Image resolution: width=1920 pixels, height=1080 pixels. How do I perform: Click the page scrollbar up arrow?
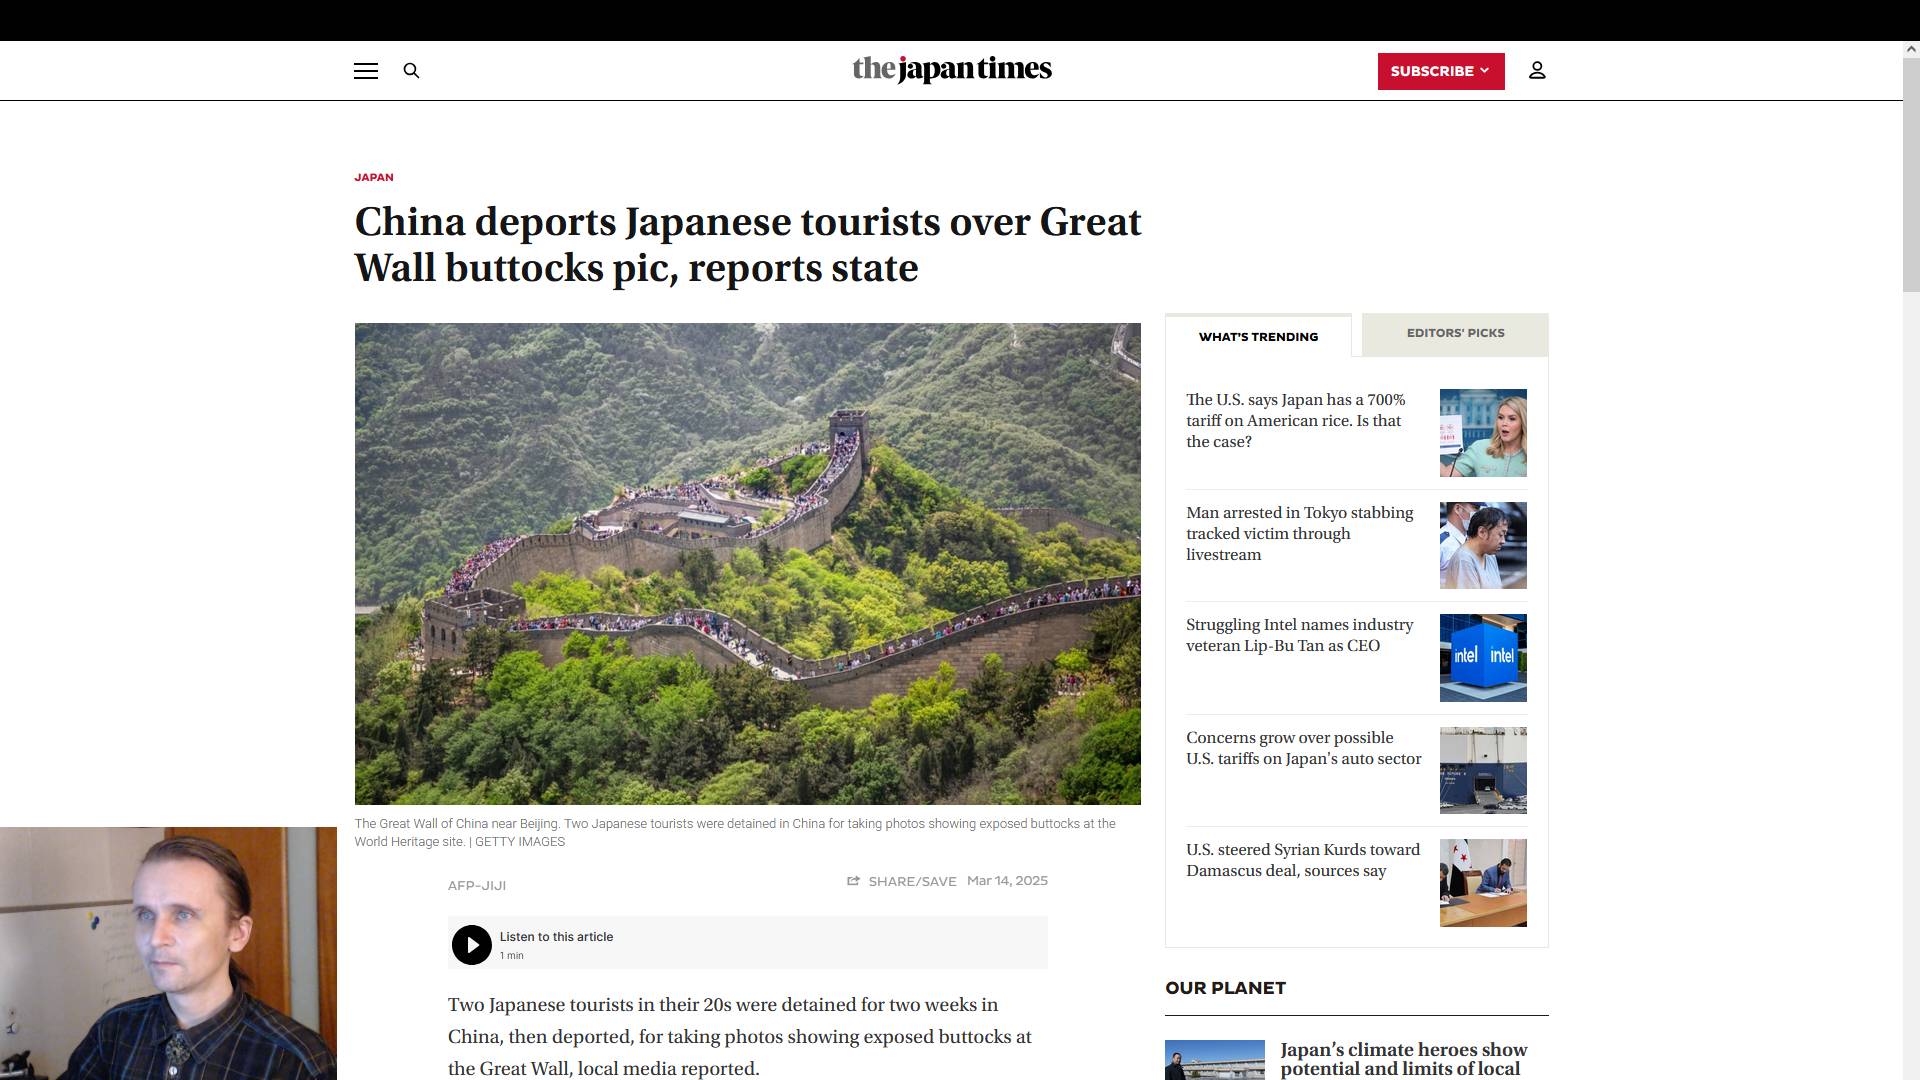(x=1911, y=49)
